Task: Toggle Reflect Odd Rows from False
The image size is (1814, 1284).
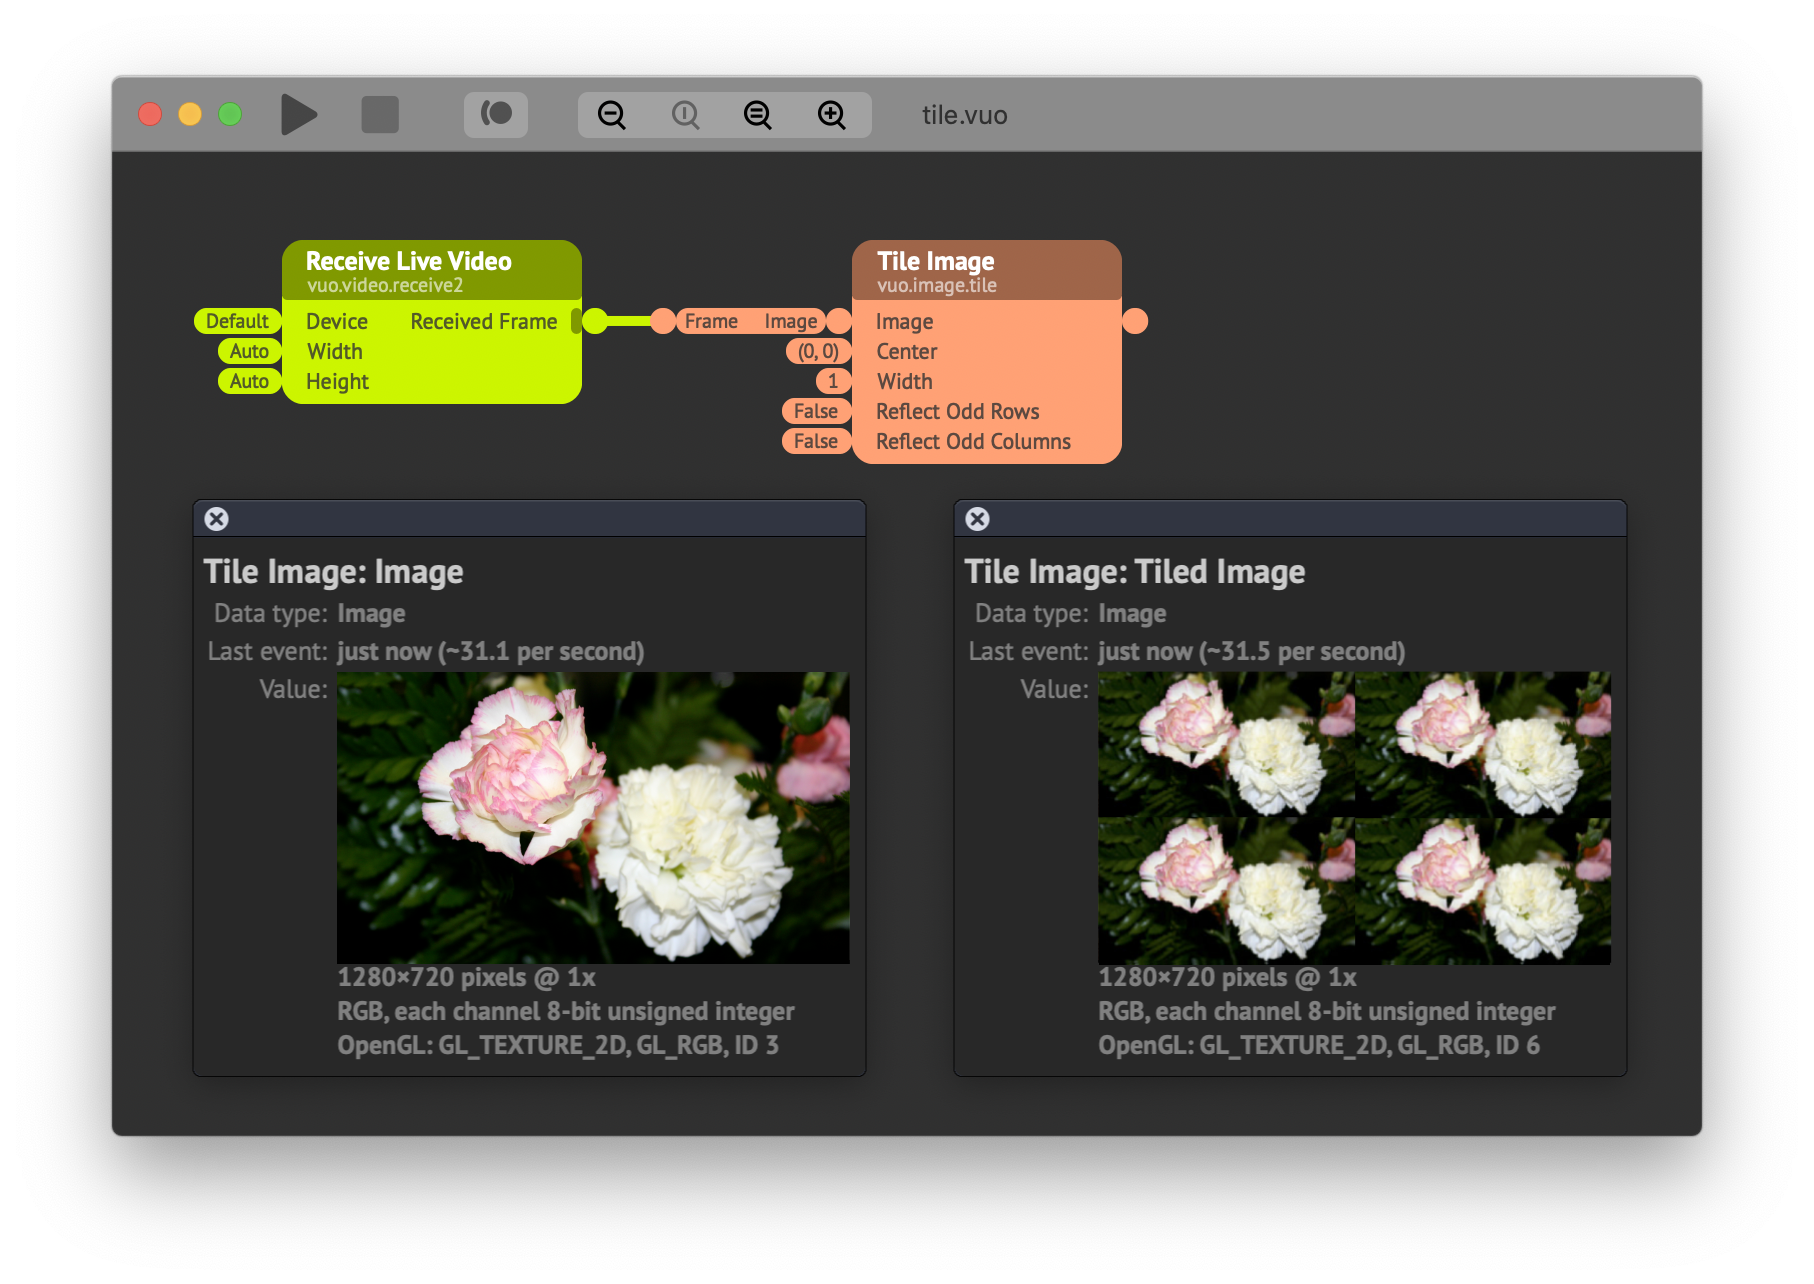Action: pyautogui.click(x=815, y=411)
